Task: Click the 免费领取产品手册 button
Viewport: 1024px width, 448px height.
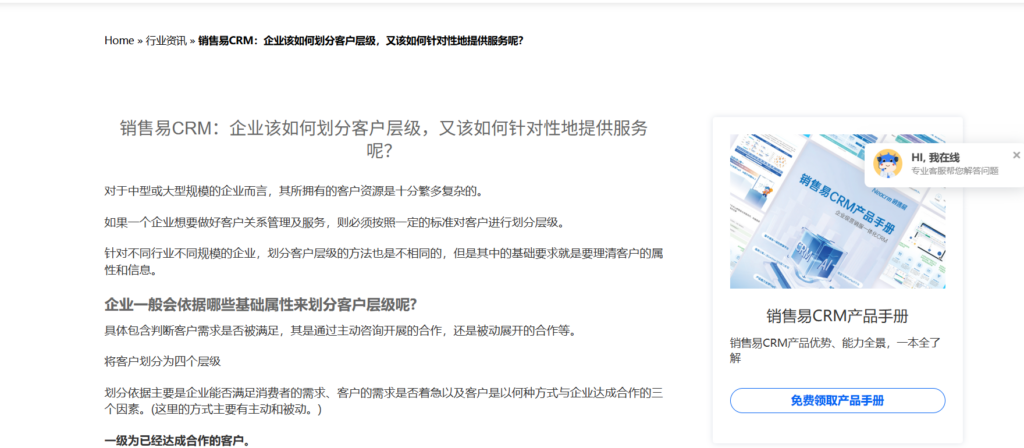Action: tap(837, 400)
